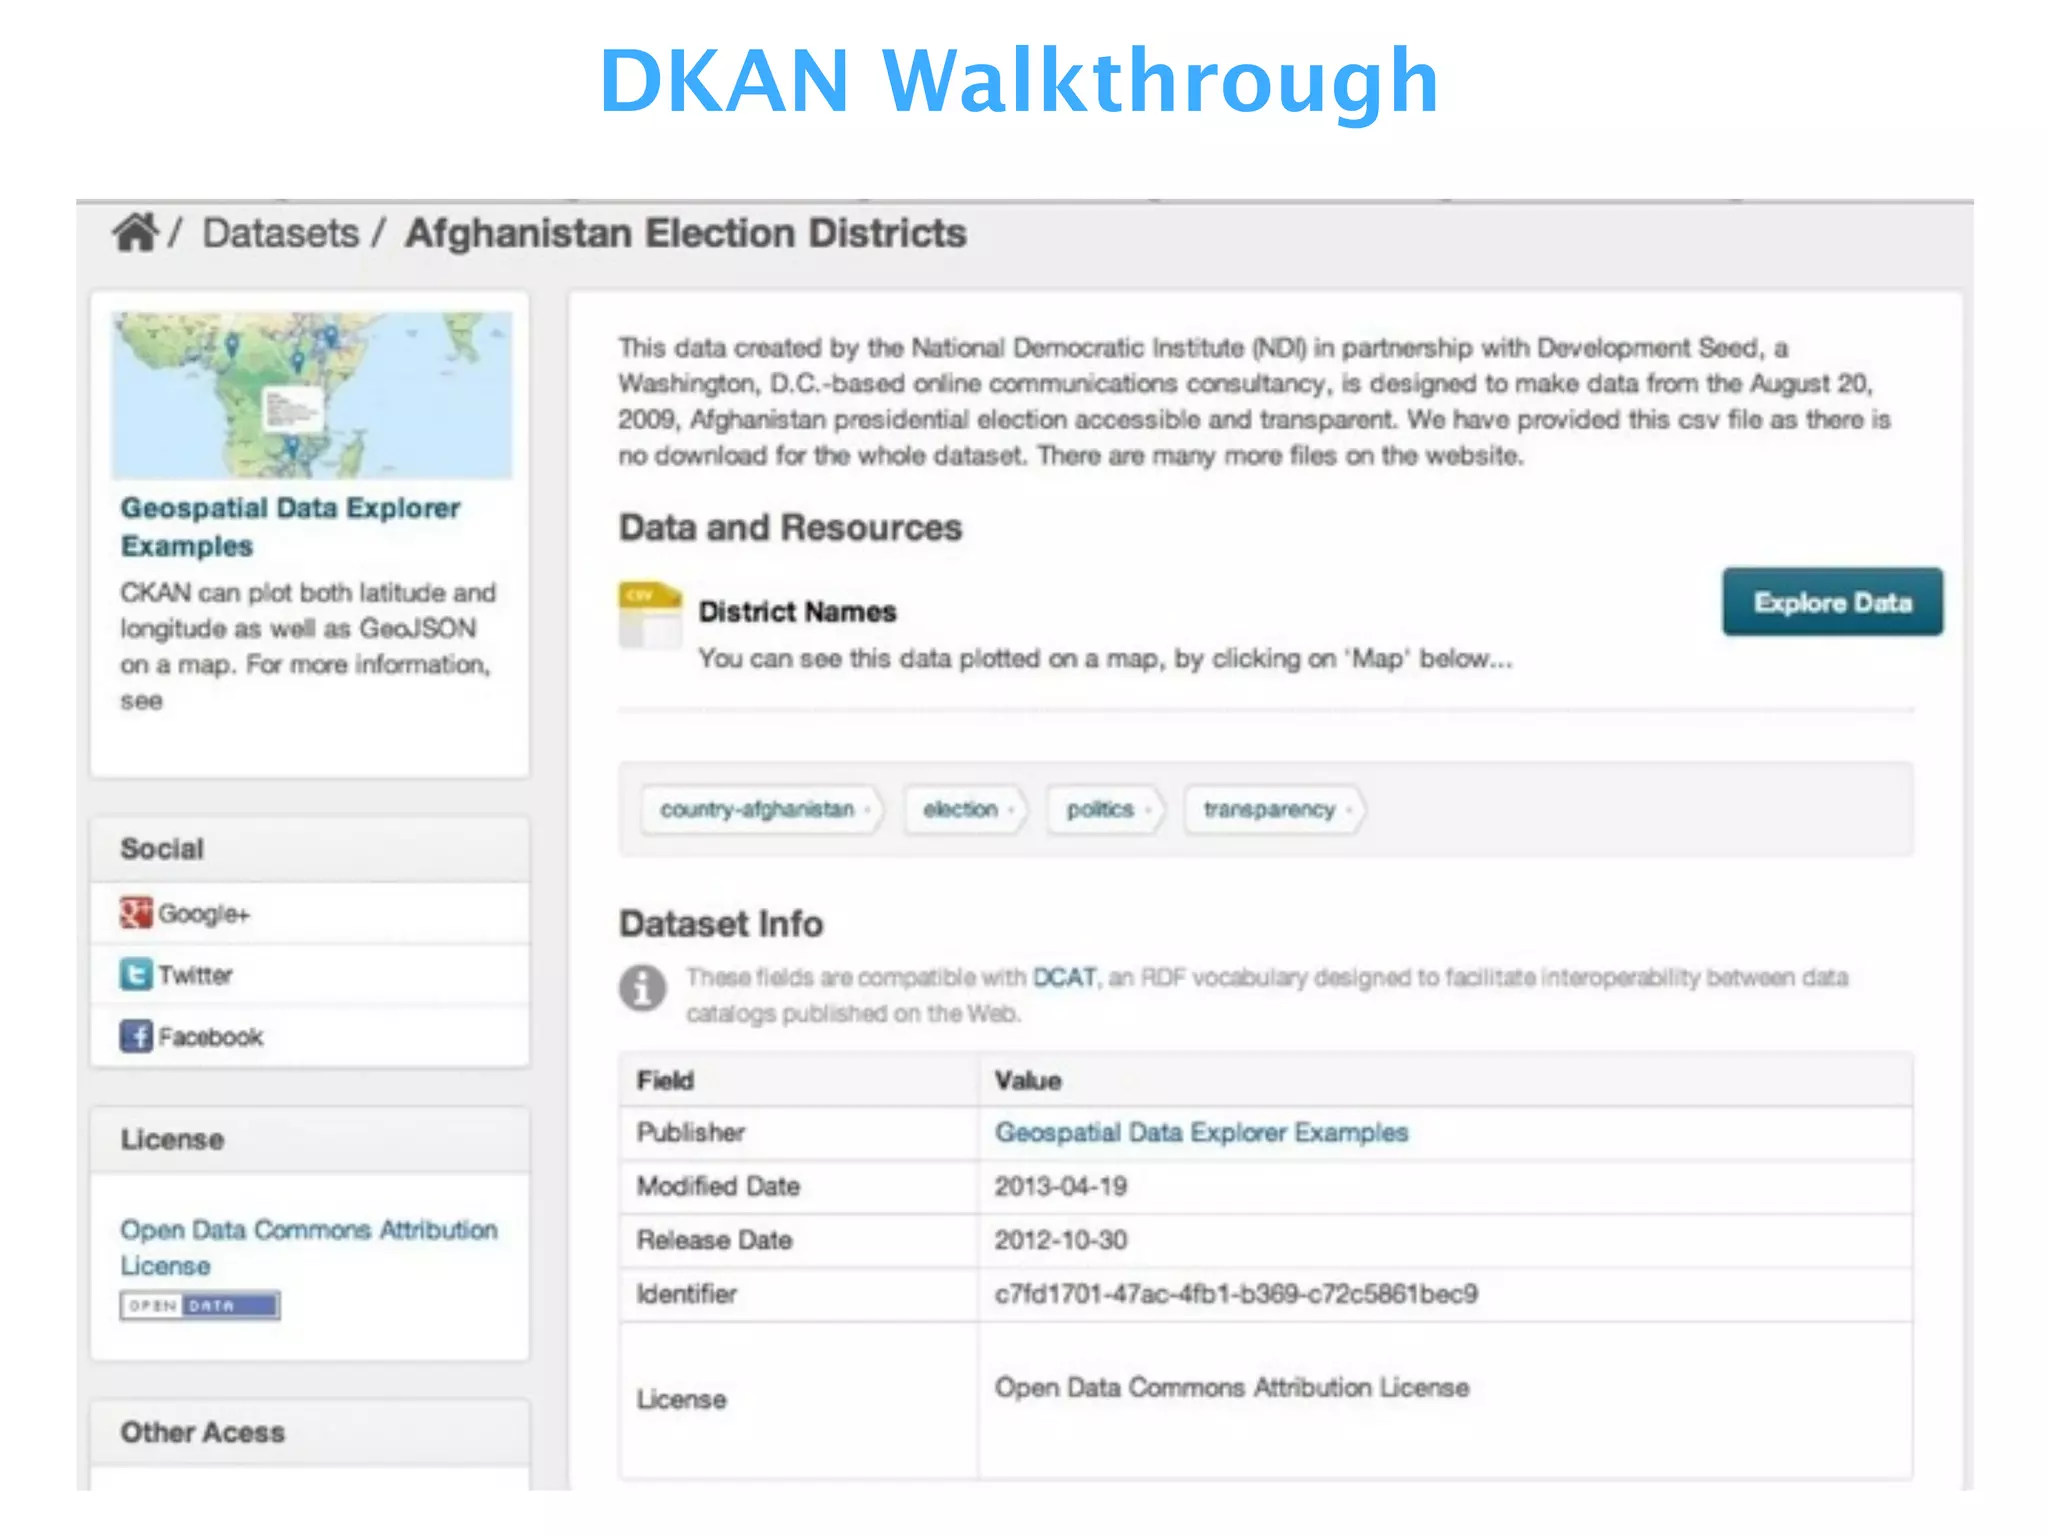
Task: Share via the Facebook text link
Action: [211, 1037]
